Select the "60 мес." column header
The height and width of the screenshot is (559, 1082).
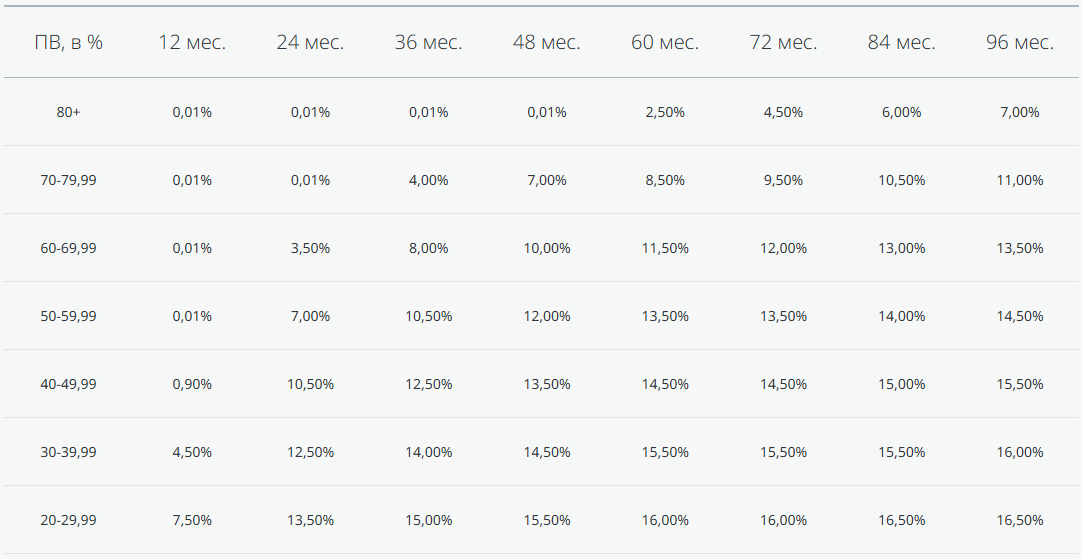665,43
